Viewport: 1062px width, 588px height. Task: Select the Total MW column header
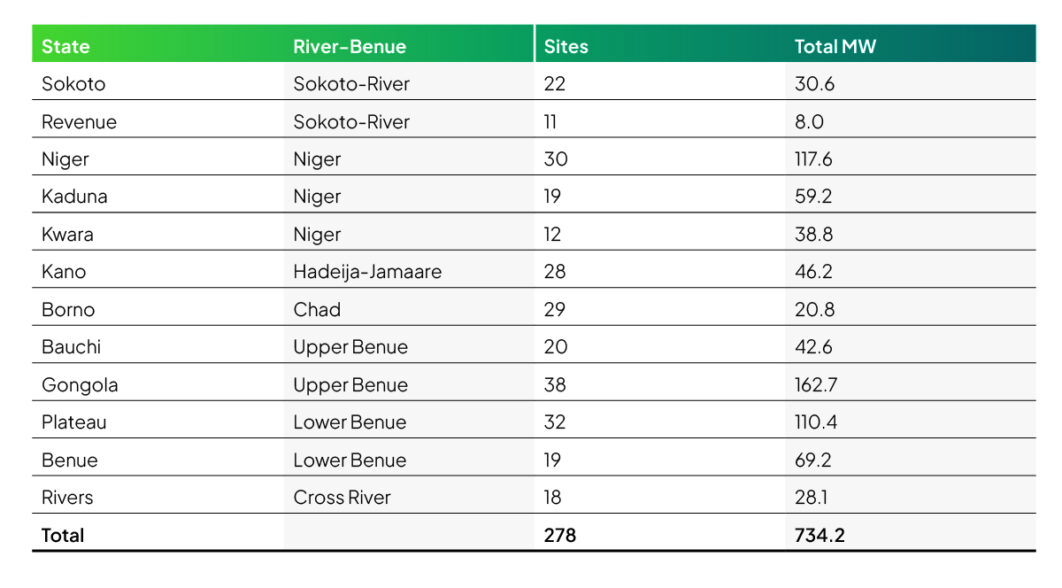835,47
